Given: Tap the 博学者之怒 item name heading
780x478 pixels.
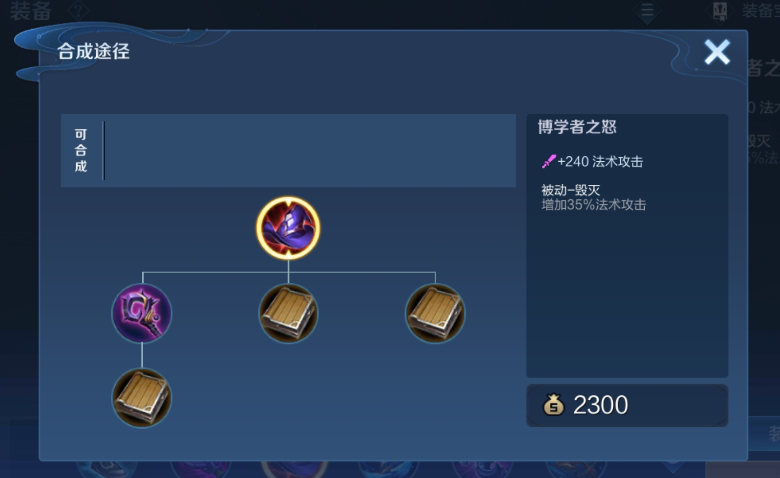Looking at the screenshot, I should [577, 127].
